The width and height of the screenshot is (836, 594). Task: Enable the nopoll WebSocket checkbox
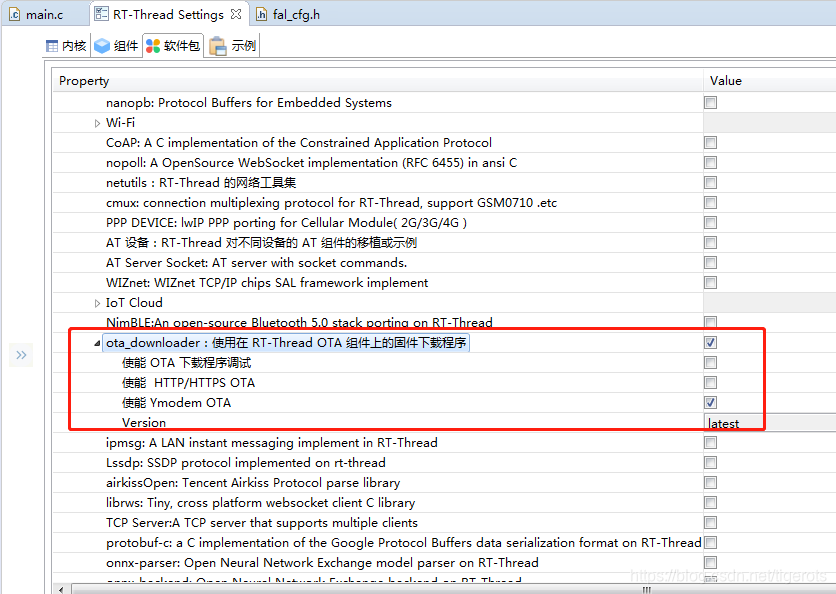pos(710,163)
